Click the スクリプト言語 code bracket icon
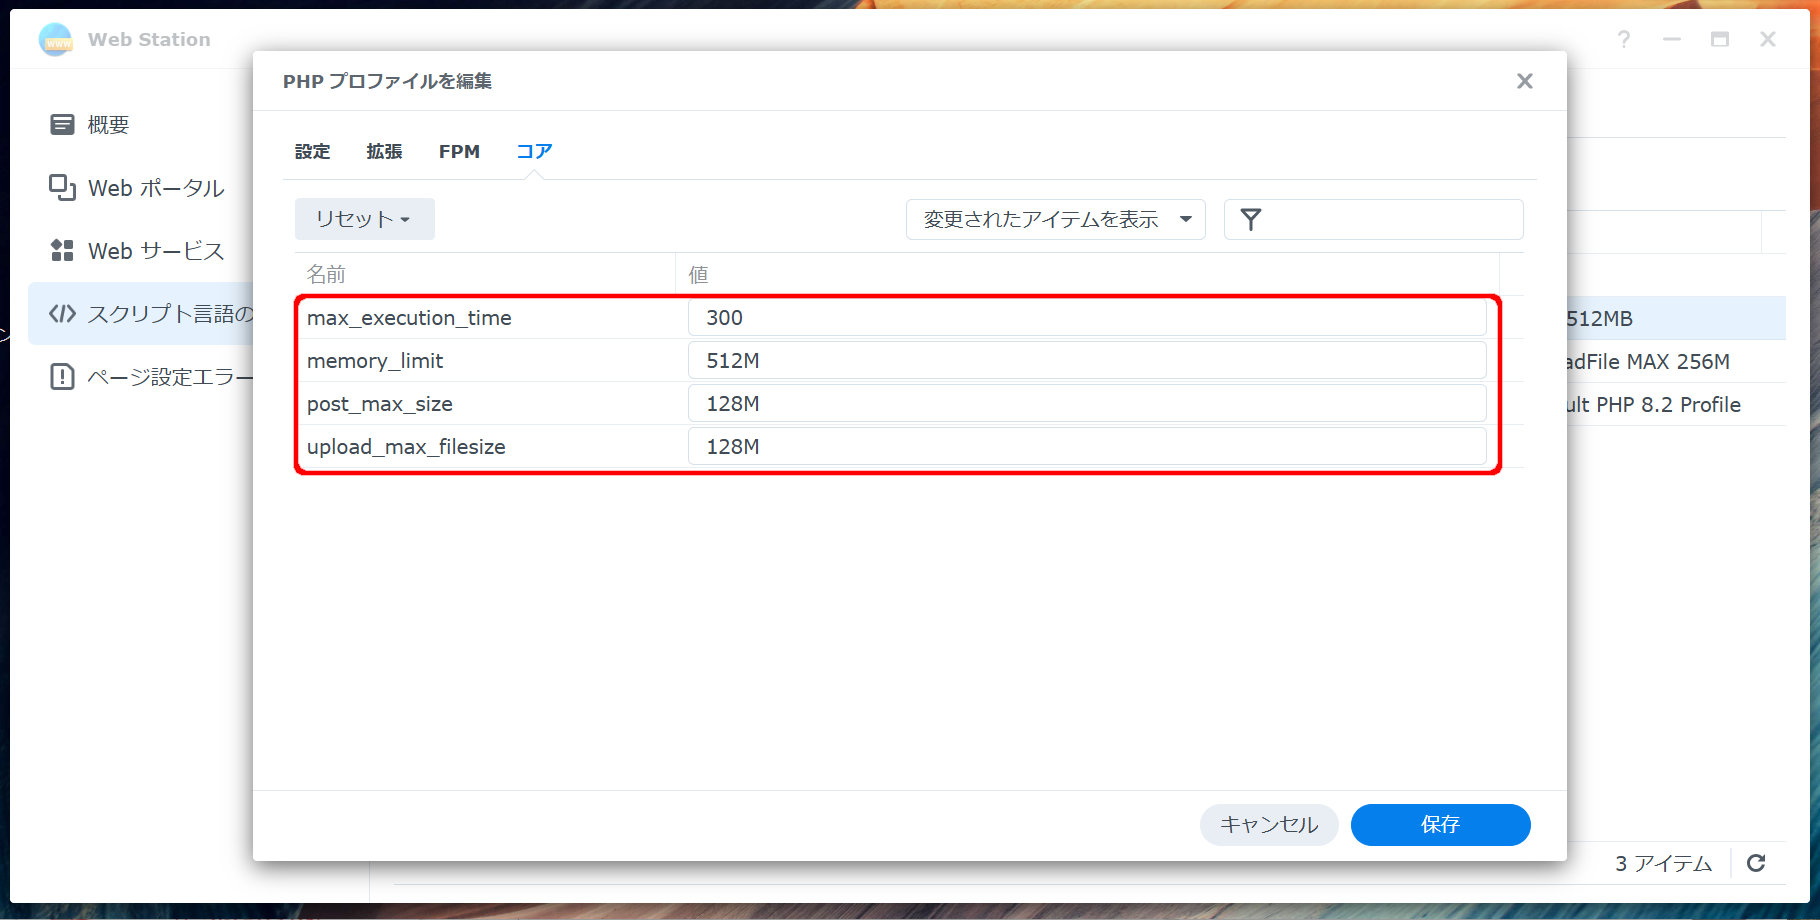Viewport: 1820px width, 920px height. pyautogui.click(x=62, y=314)
